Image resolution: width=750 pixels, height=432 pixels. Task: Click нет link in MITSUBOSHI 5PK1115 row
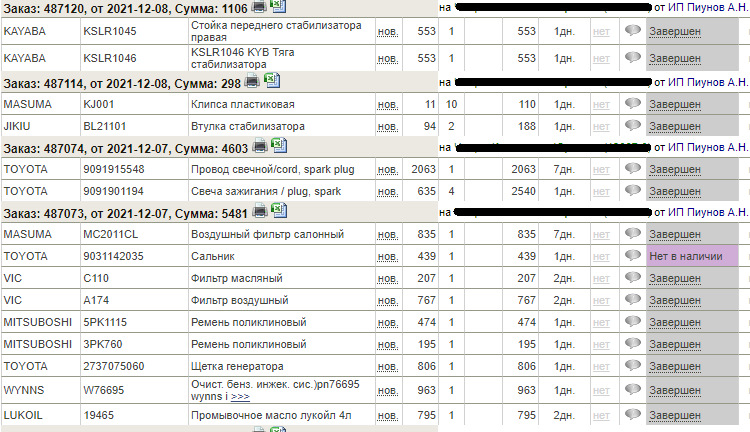601,322
